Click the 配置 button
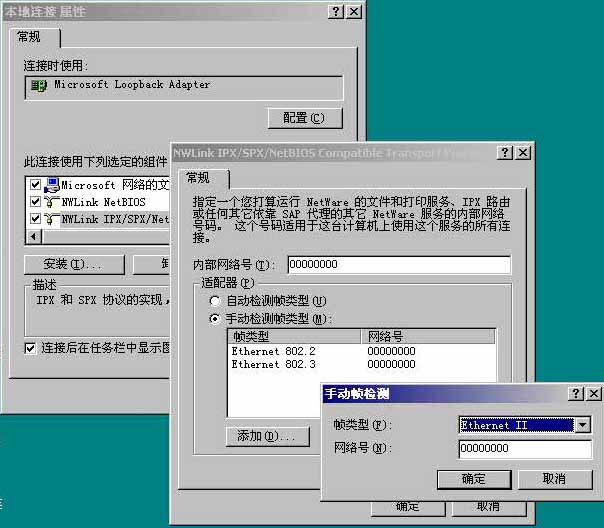 click(x=304, y=118)
